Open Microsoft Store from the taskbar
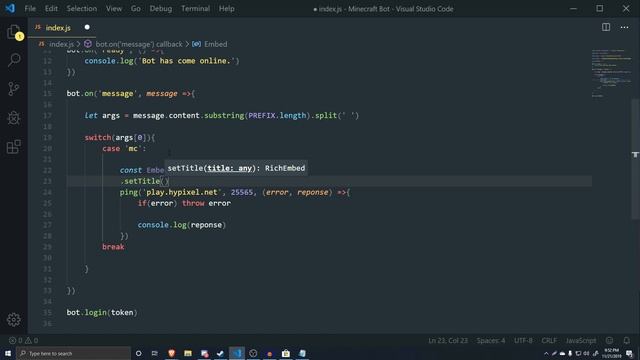This screenshot has width=640, height=360. pos(286,353)
